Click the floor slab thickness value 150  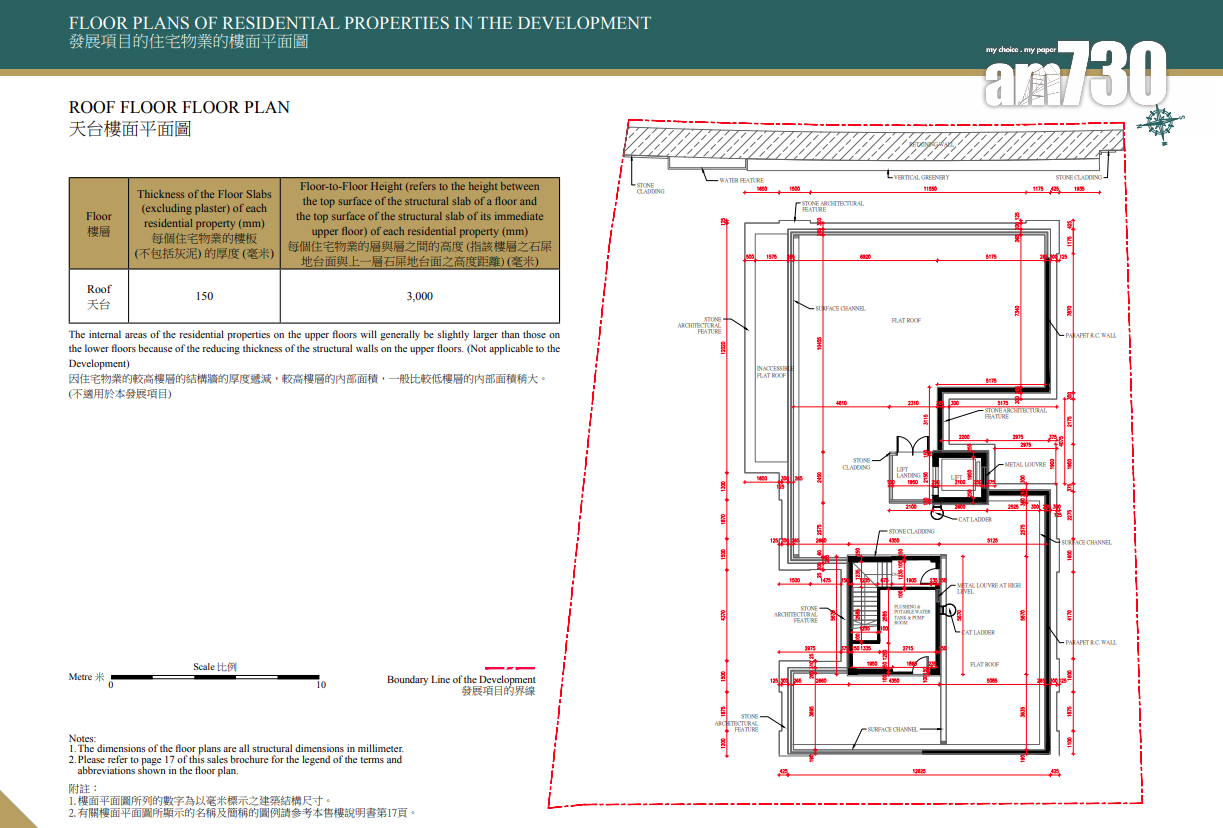pos(204,296)
